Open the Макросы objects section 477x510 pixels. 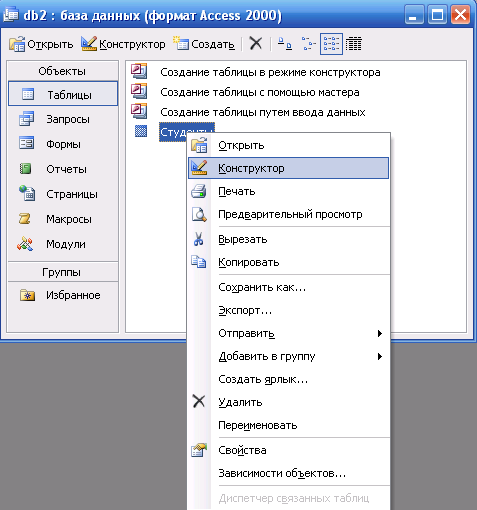point(63,219)
